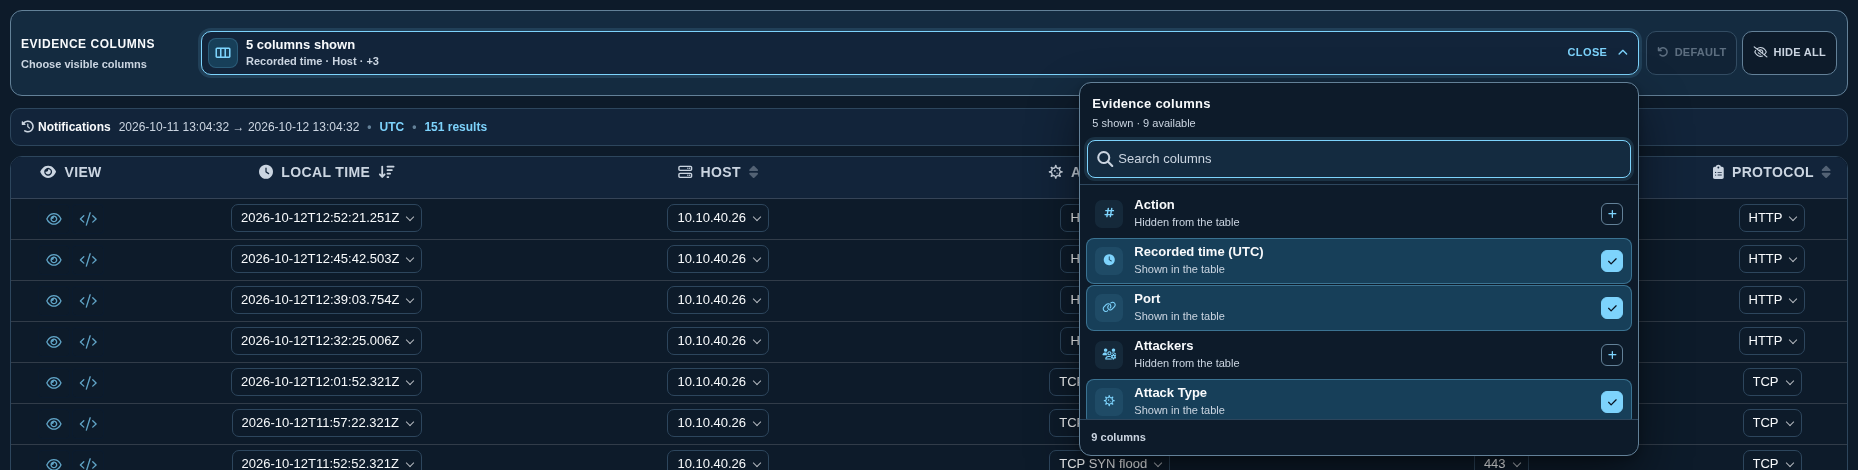
Task: Click the UTC timezone label
Action: tap(391, 127)
